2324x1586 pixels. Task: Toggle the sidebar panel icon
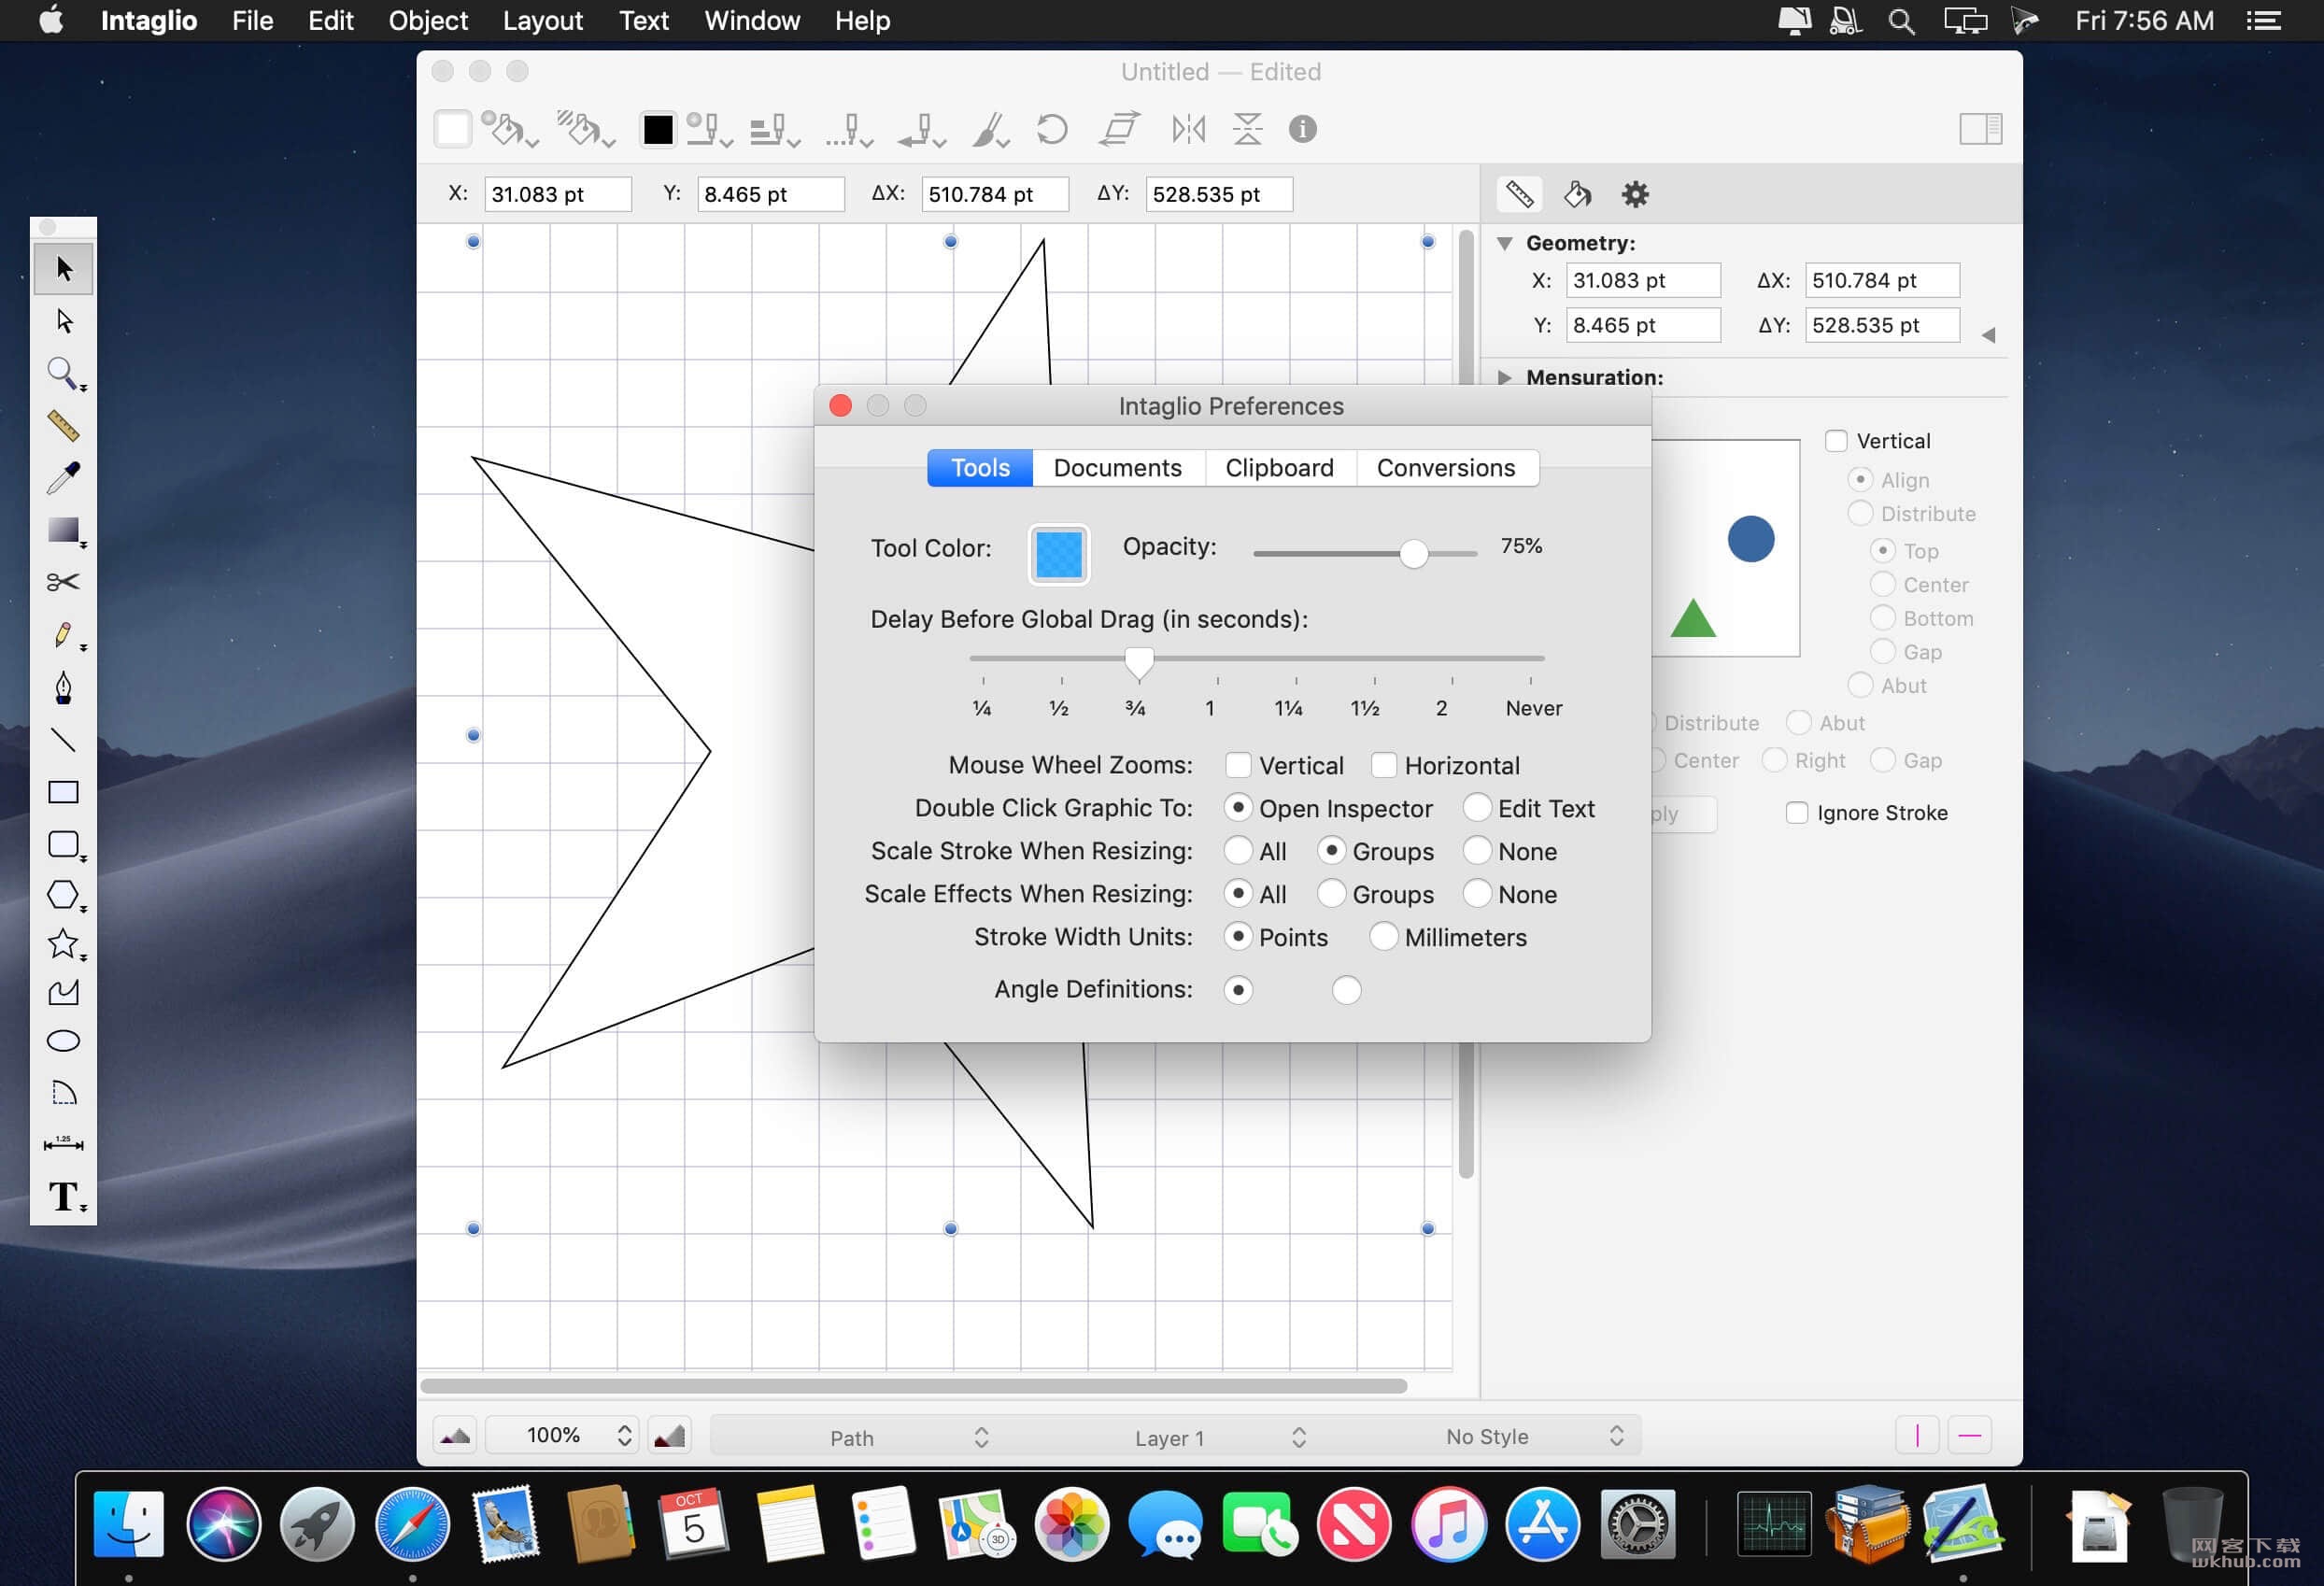(x=1980, y=129)
